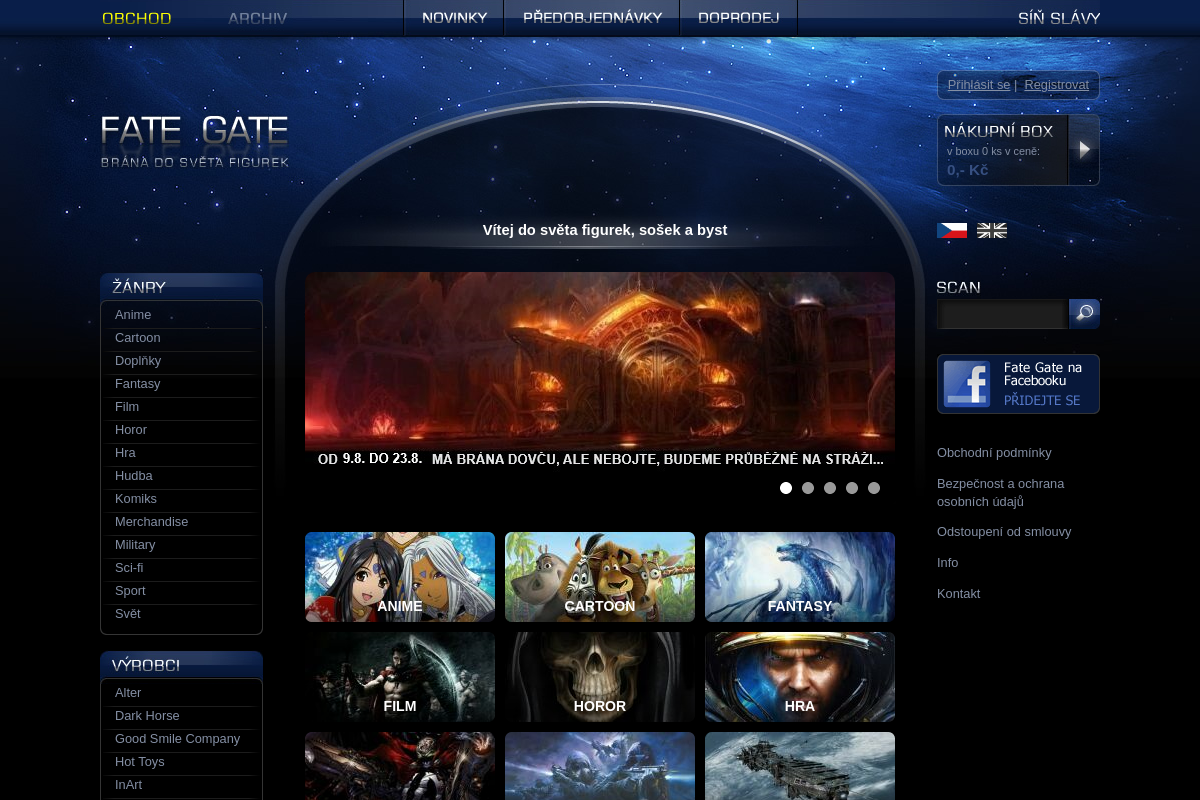The image size is (1200, 800).
Task: Open the FILM category thumbnail
Action: click(400, 677)
